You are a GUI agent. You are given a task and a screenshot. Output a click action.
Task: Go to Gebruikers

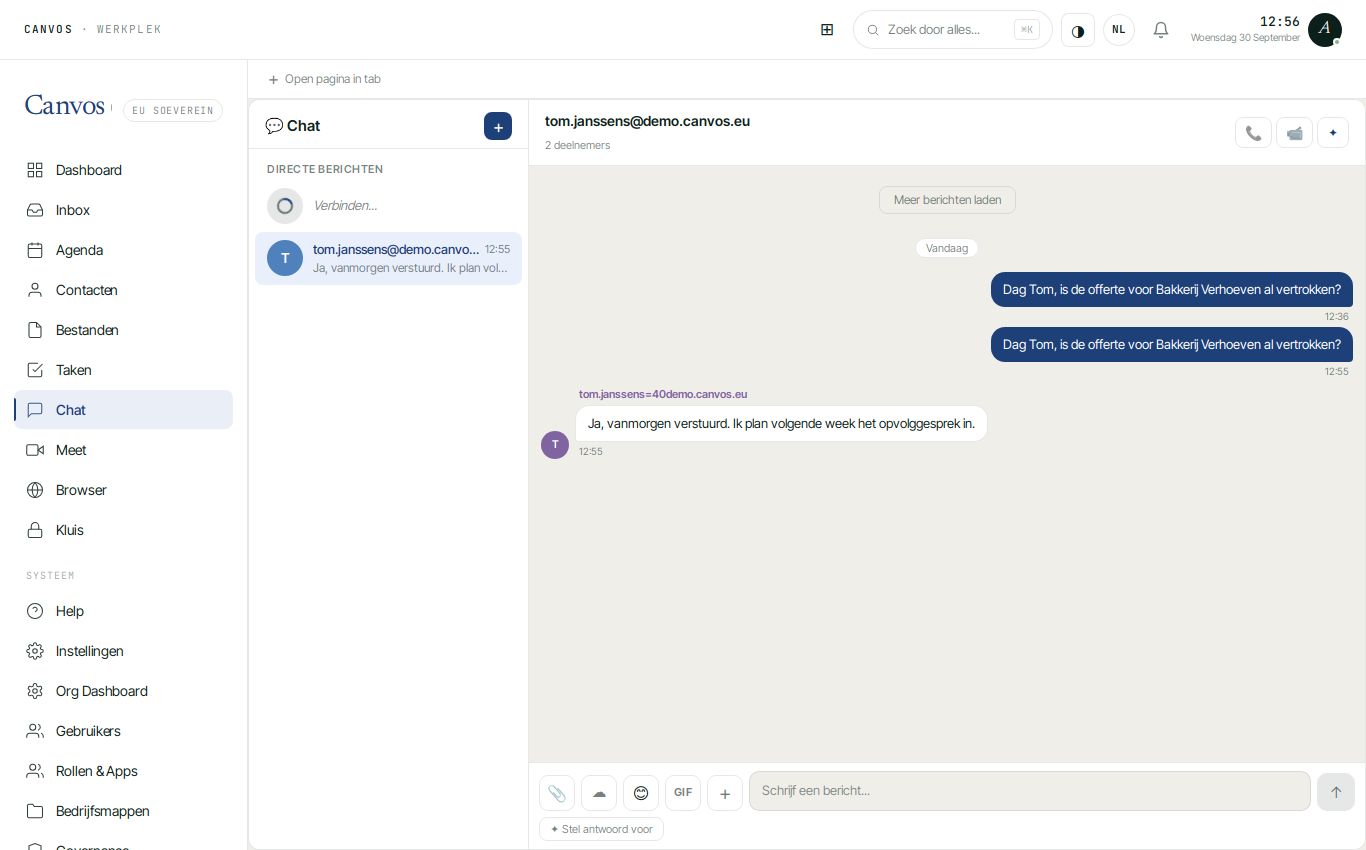pos(124,731)
